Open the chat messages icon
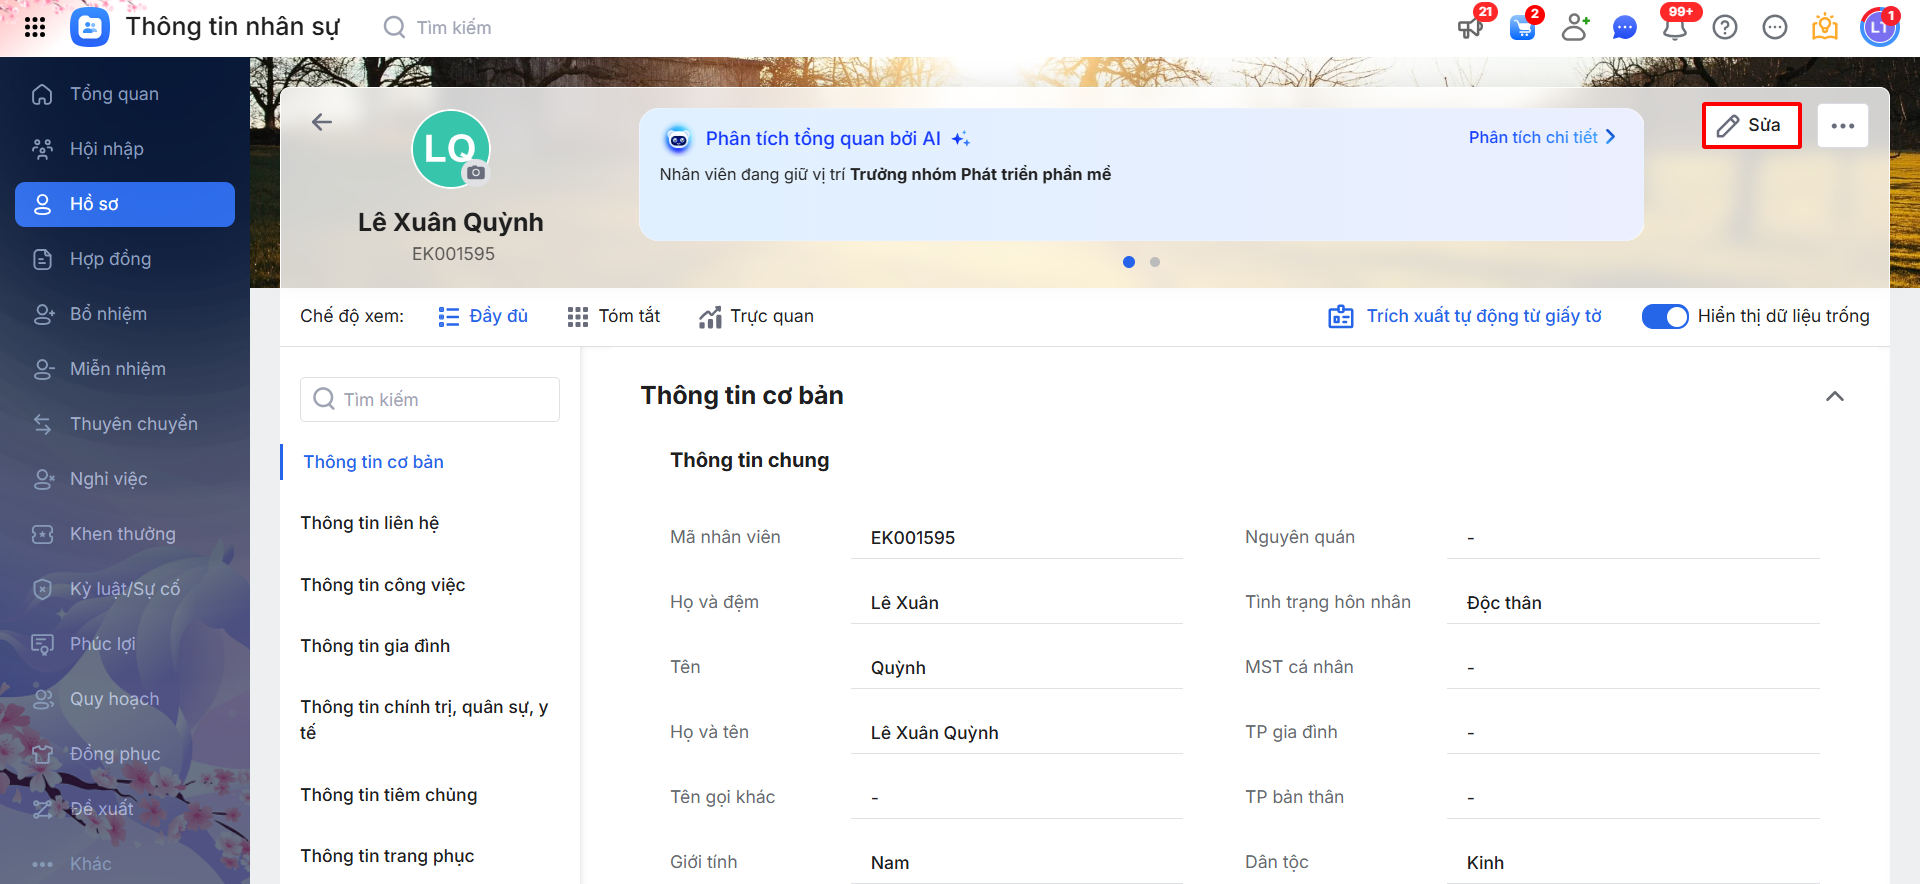This screenshot has height=884, width=1920. 1625,27
